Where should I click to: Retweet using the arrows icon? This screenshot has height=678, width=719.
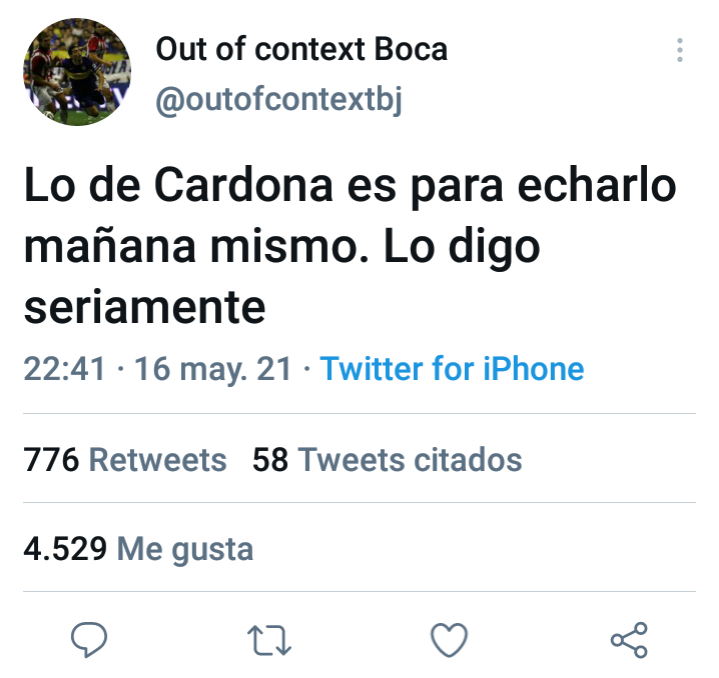tap(269, 640)
